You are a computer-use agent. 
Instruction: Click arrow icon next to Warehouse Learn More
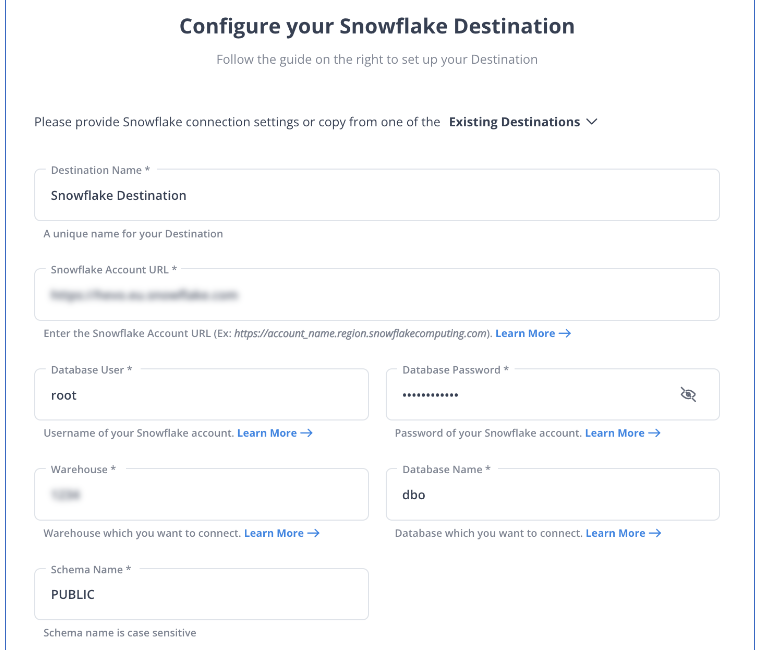(313, 533)
